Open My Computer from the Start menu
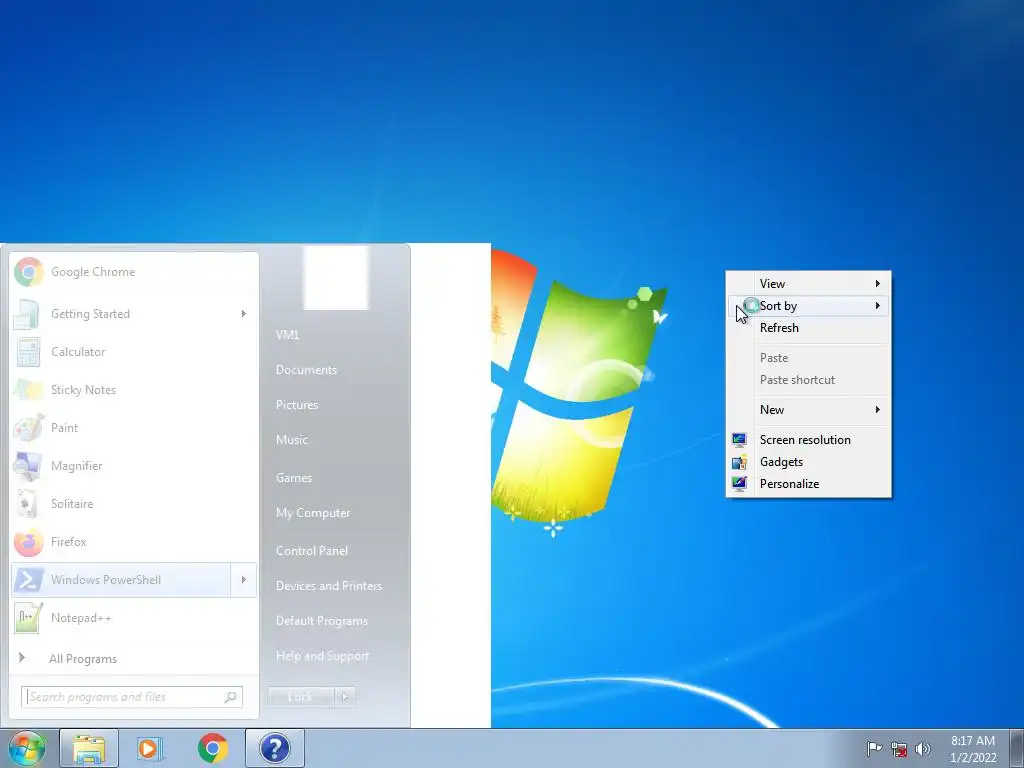1024x768 pixels. coord(313,513)
